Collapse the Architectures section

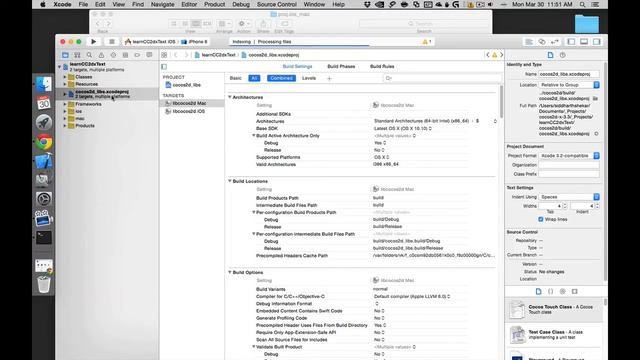229,97
